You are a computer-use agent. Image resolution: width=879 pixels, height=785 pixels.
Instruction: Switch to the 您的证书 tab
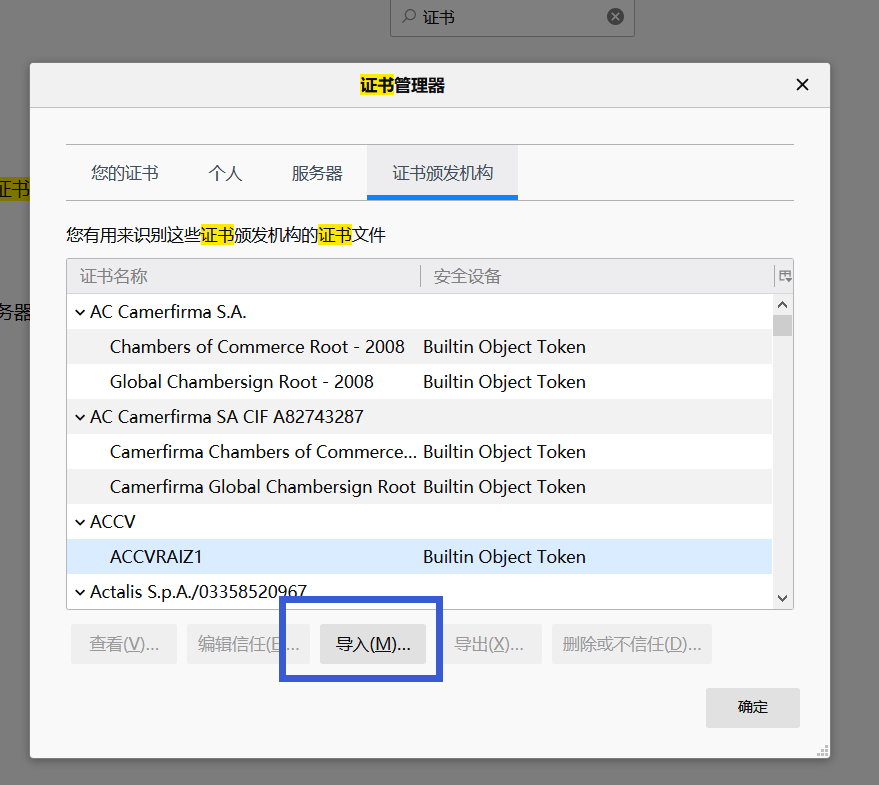(x=124, y=172)
